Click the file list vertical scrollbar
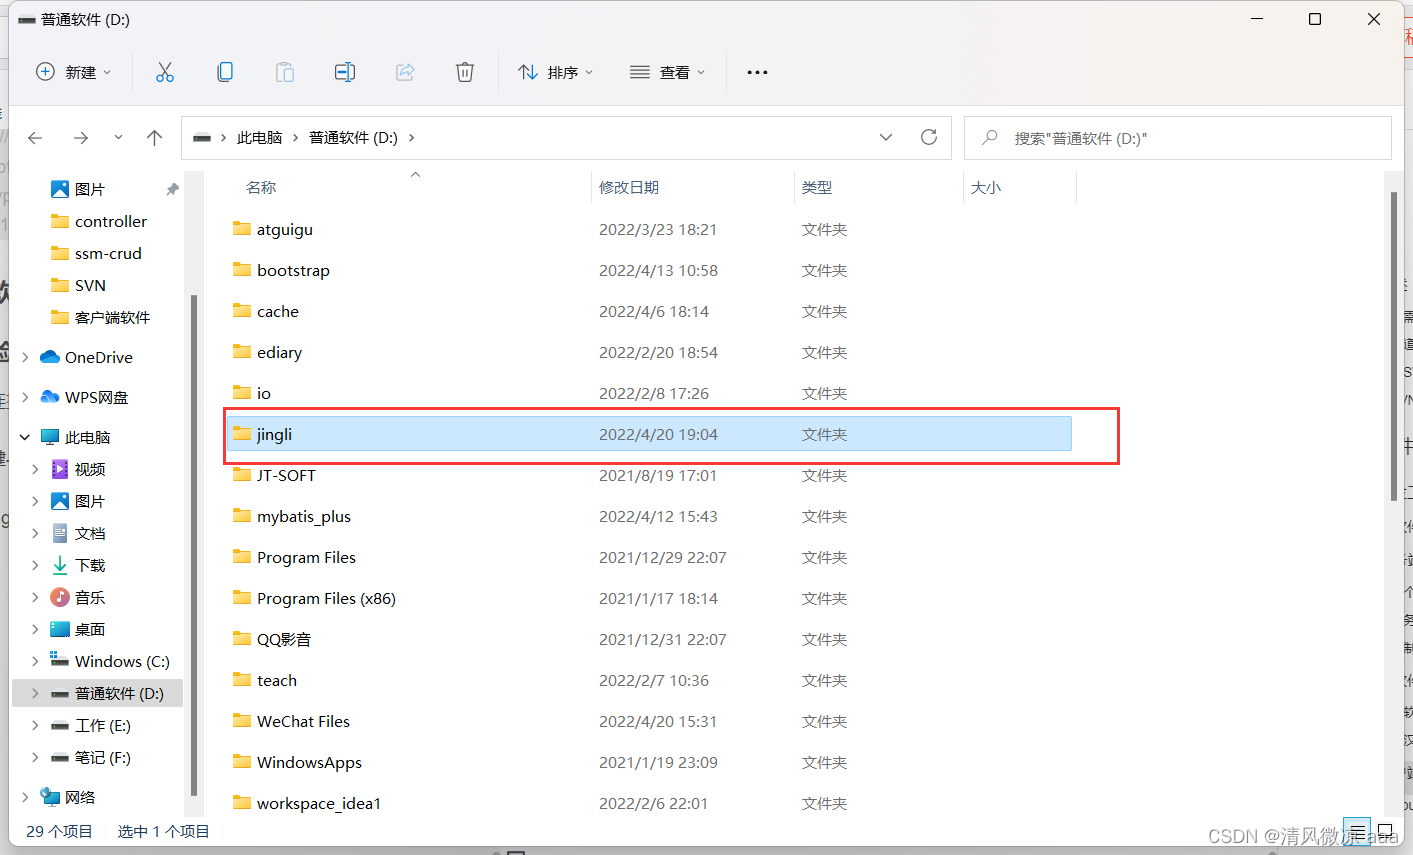 (x=1393, y=346)
